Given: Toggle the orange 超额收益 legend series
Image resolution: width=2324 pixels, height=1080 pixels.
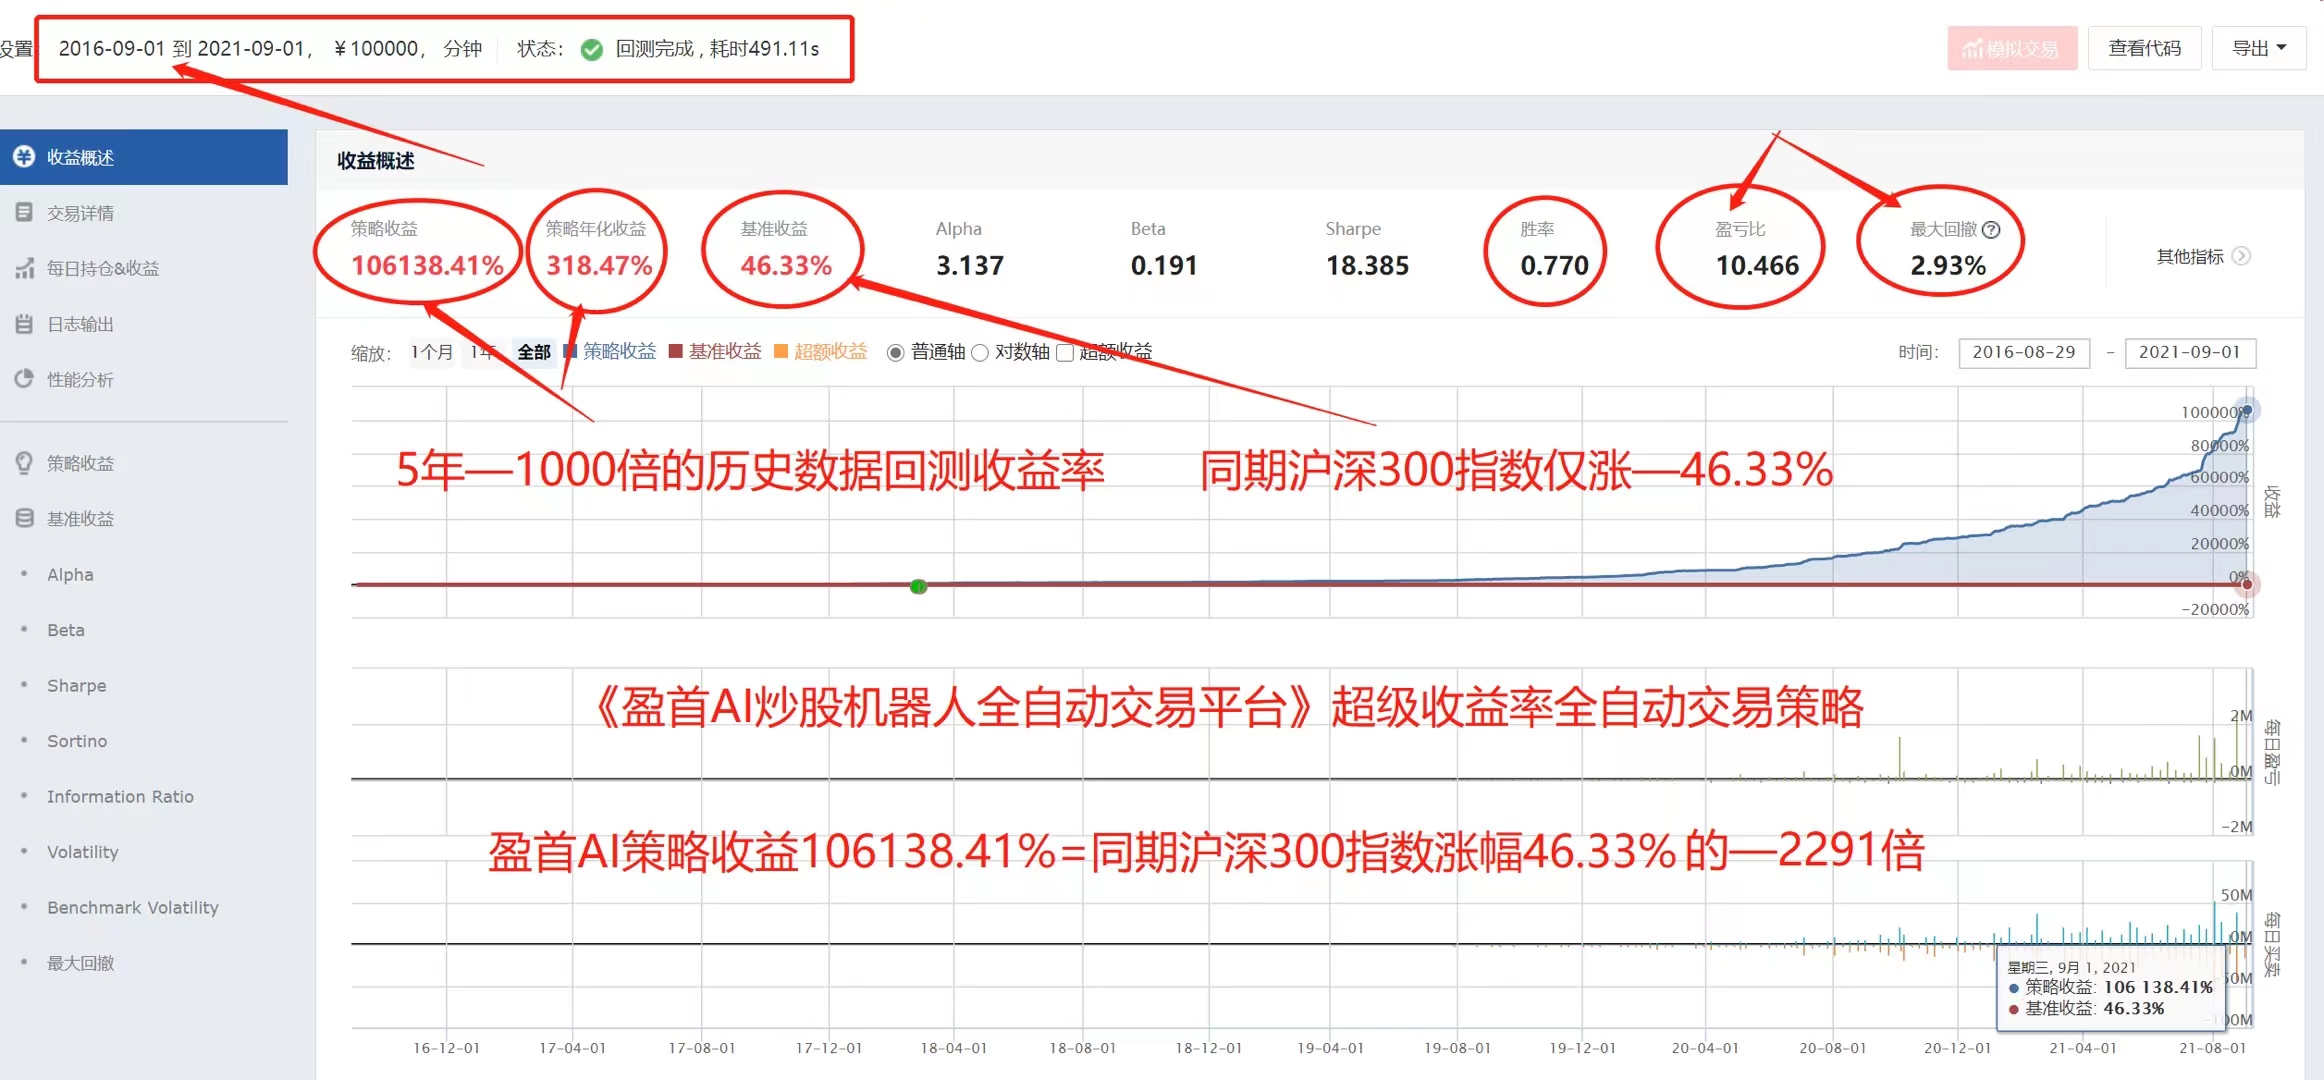Looking at the screenshot, I should pyautogui.click(x=821, y=351).
